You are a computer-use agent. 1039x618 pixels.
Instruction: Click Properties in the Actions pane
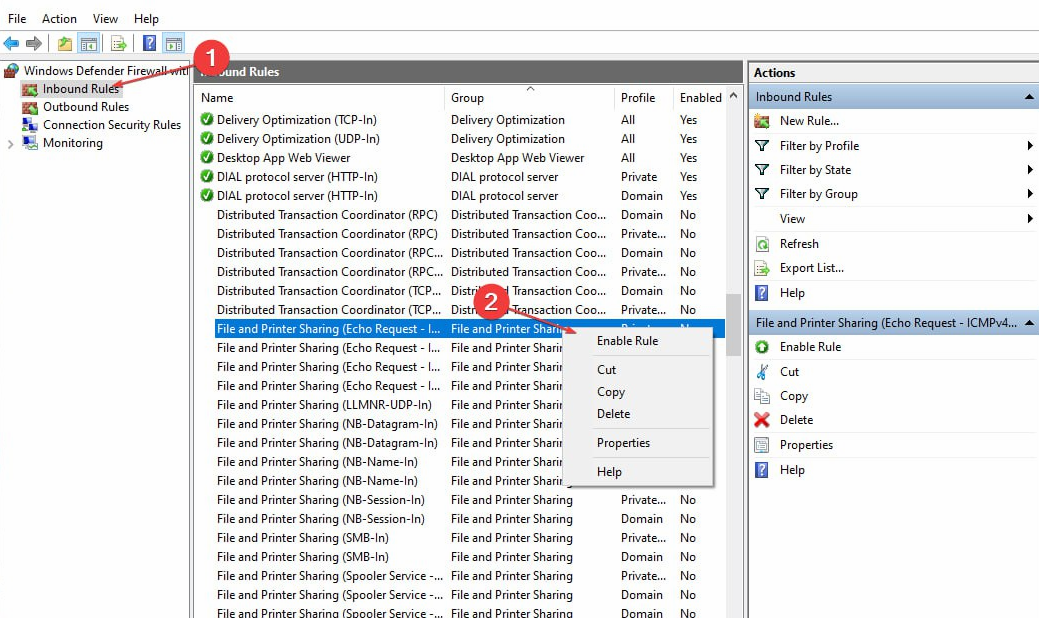tap(806, 445)
